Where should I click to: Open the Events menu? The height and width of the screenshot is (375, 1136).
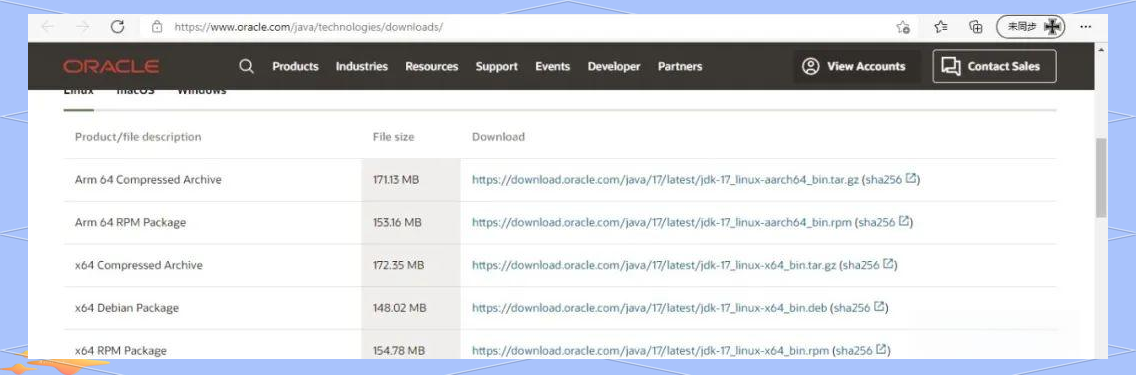point(553,67)
